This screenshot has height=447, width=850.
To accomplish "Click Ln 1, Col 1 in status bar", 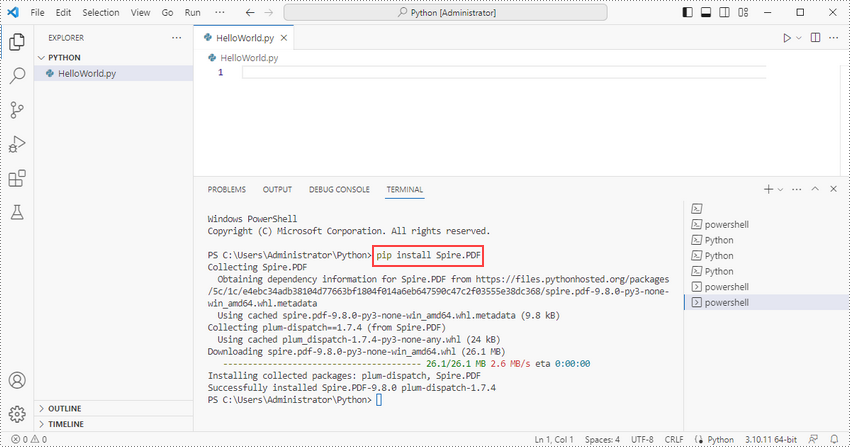I will point(554,439).
